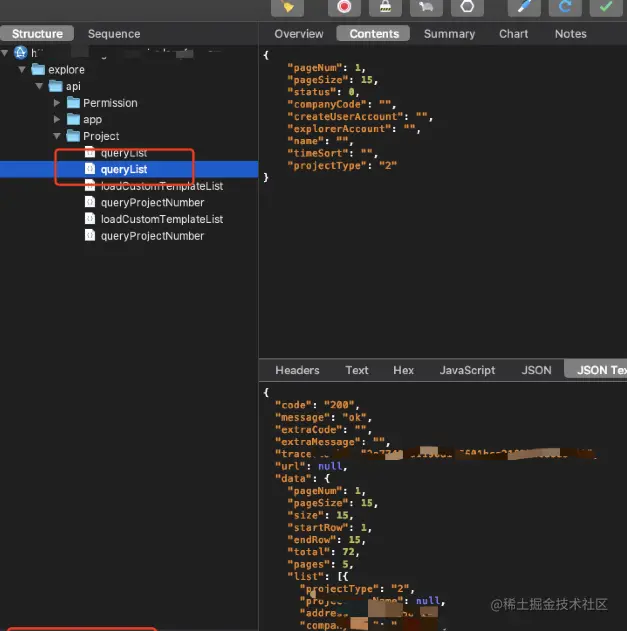This screenshot has width=627, height=631.
Task: Click the green checkmark Validate icon
Action: click(606, 7)
